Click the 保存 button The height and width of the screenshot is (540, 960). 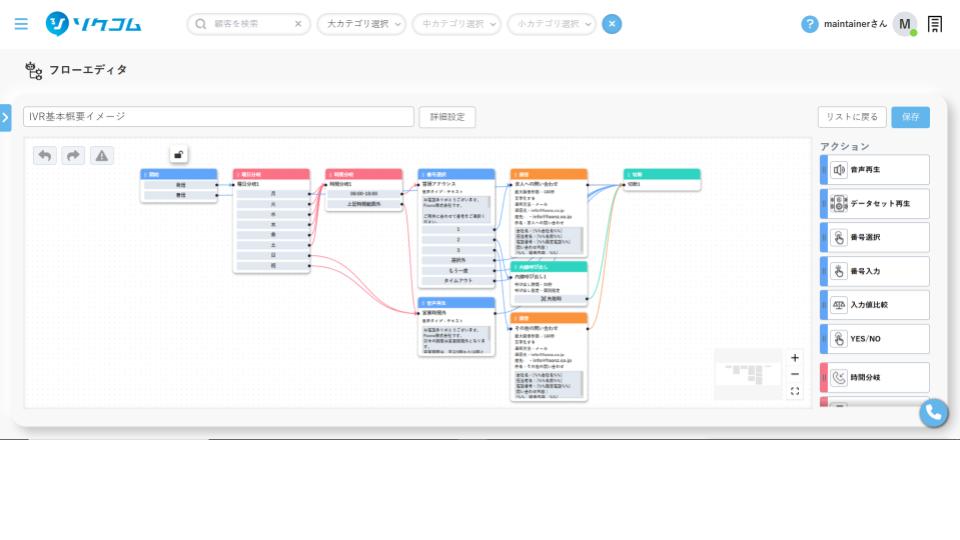(910, 117)
